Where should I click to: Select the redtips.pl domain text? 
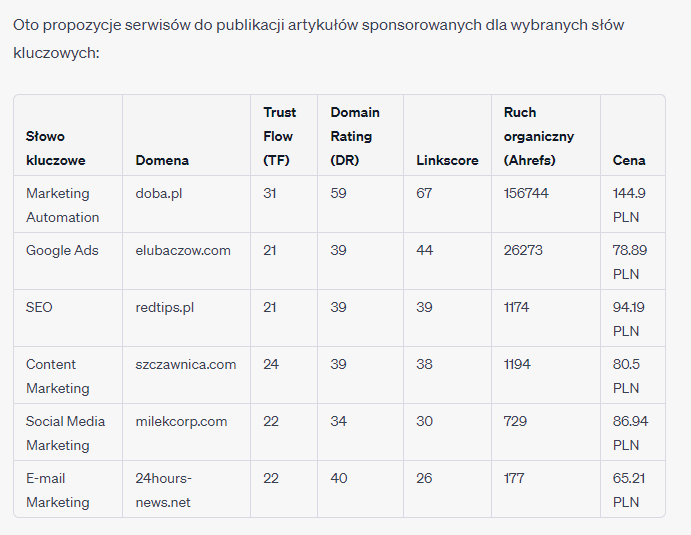point(164,307)
